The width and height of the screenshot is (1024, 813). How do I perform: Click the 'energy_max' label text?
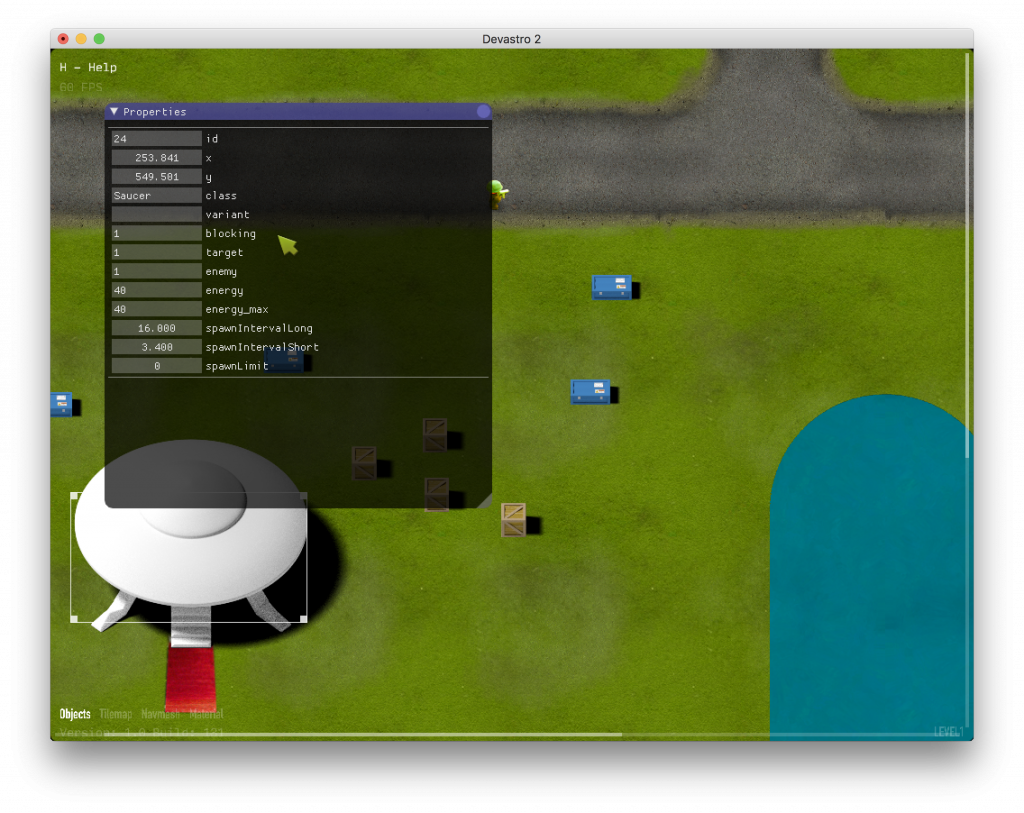[237, 309]
